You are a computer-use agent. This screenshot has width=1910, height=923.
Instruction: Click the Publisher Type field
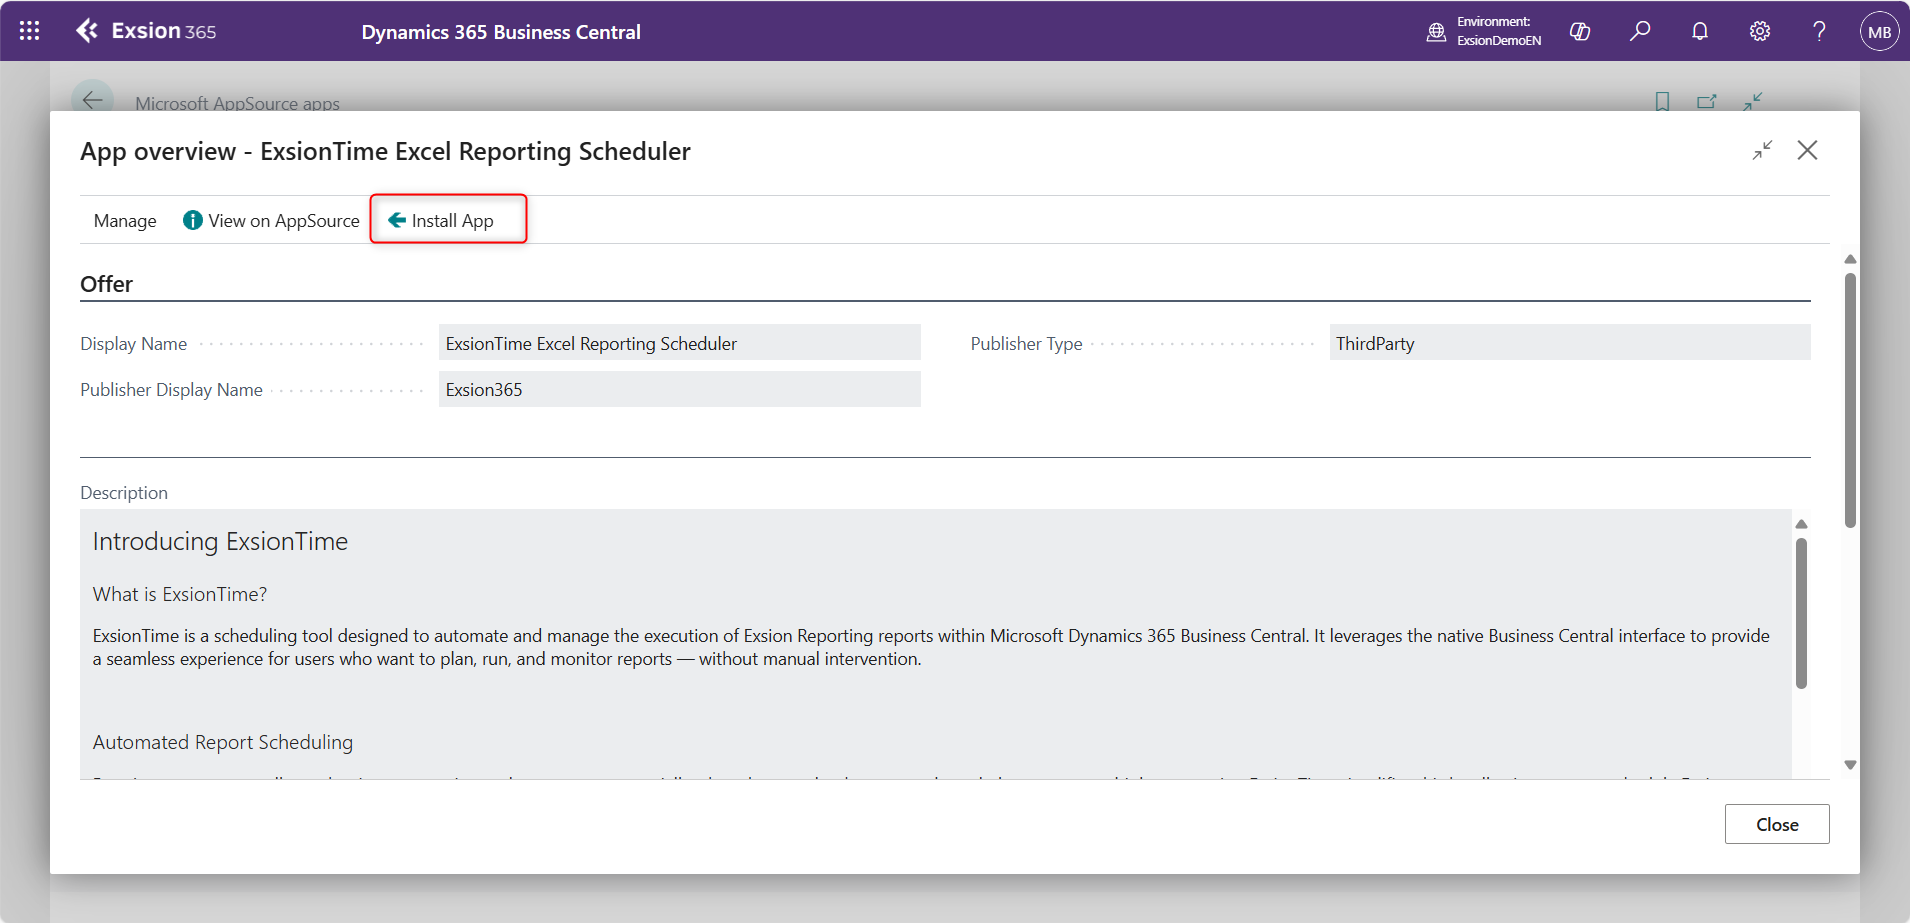[x=1570, y=343]
